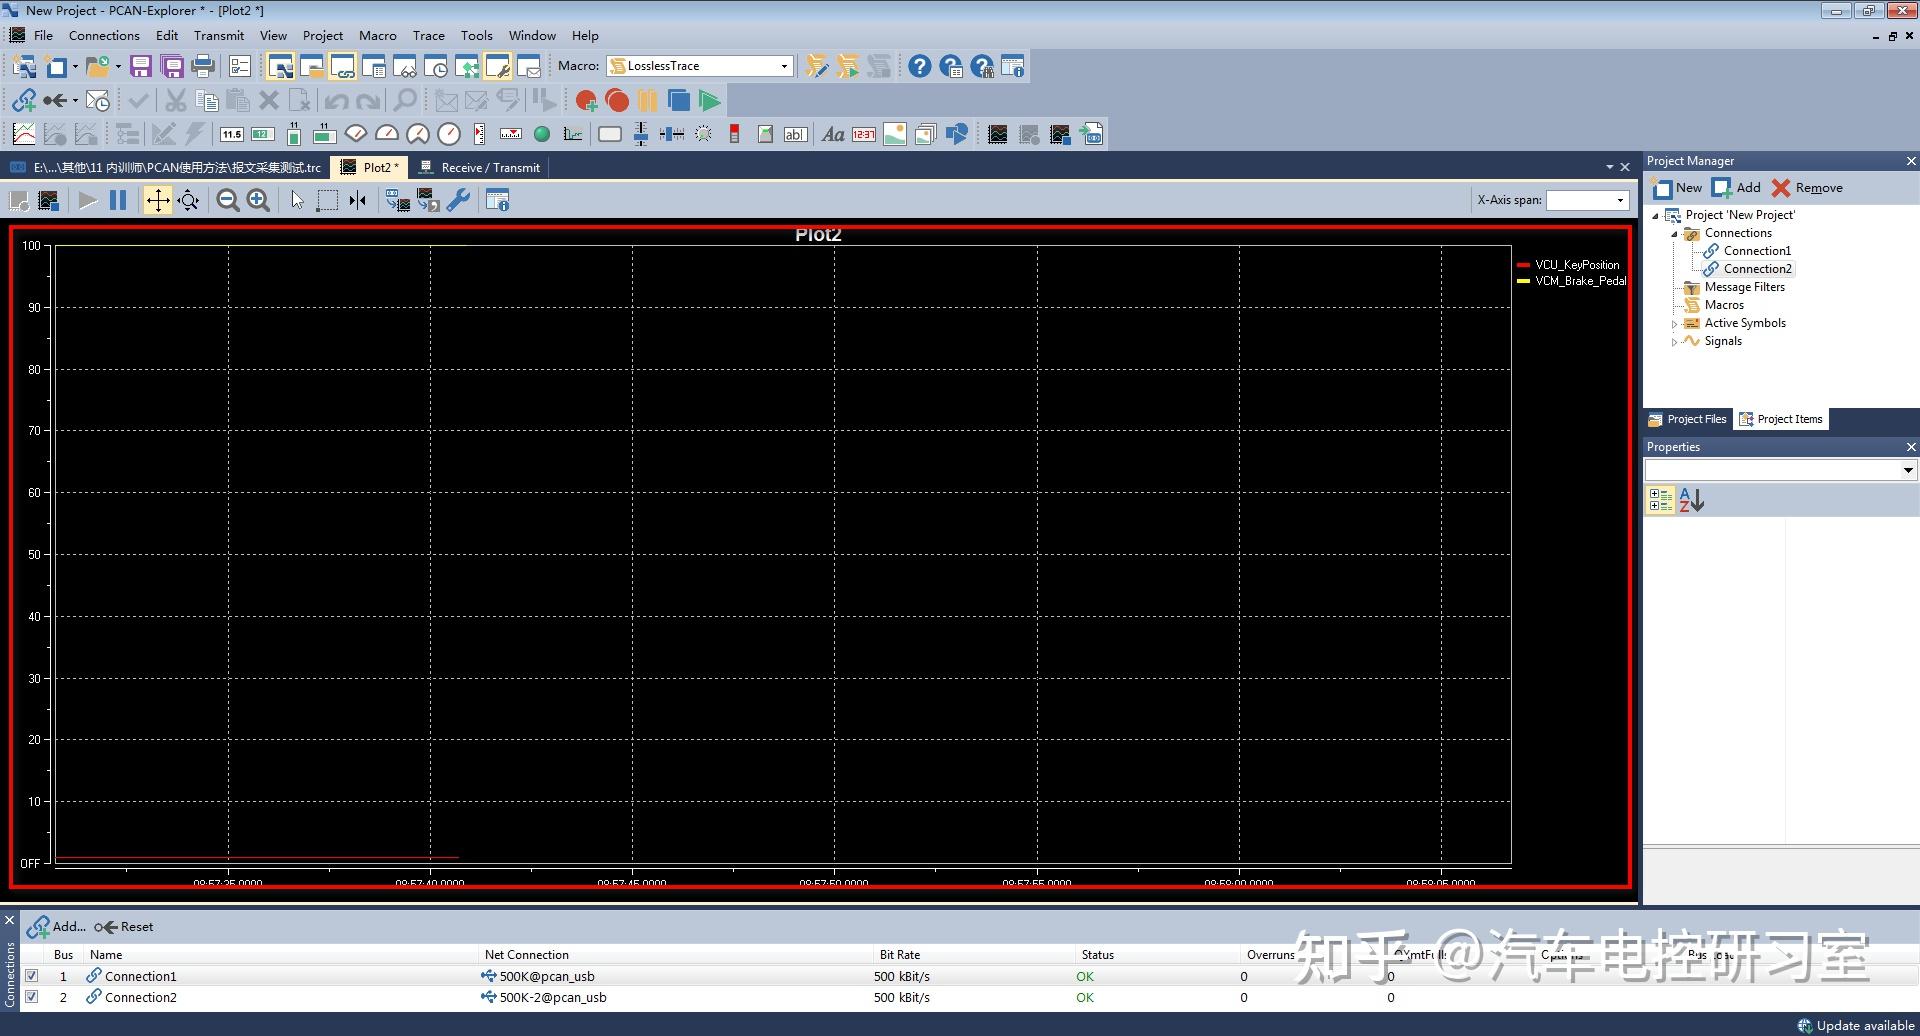
Task: Pause the plot with the pause icon
Action: pyautogui.click(x=118, y=201)
